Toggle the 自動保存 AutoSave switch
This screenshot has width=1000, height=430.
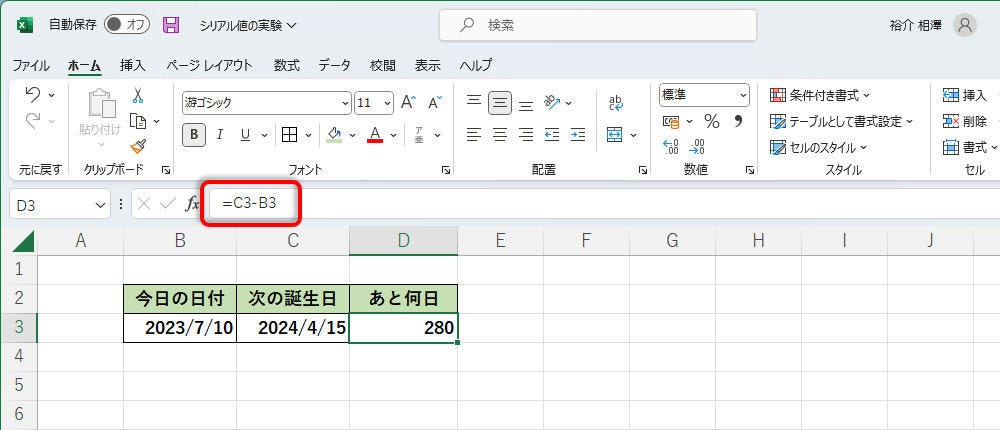(x=126, y=25)
